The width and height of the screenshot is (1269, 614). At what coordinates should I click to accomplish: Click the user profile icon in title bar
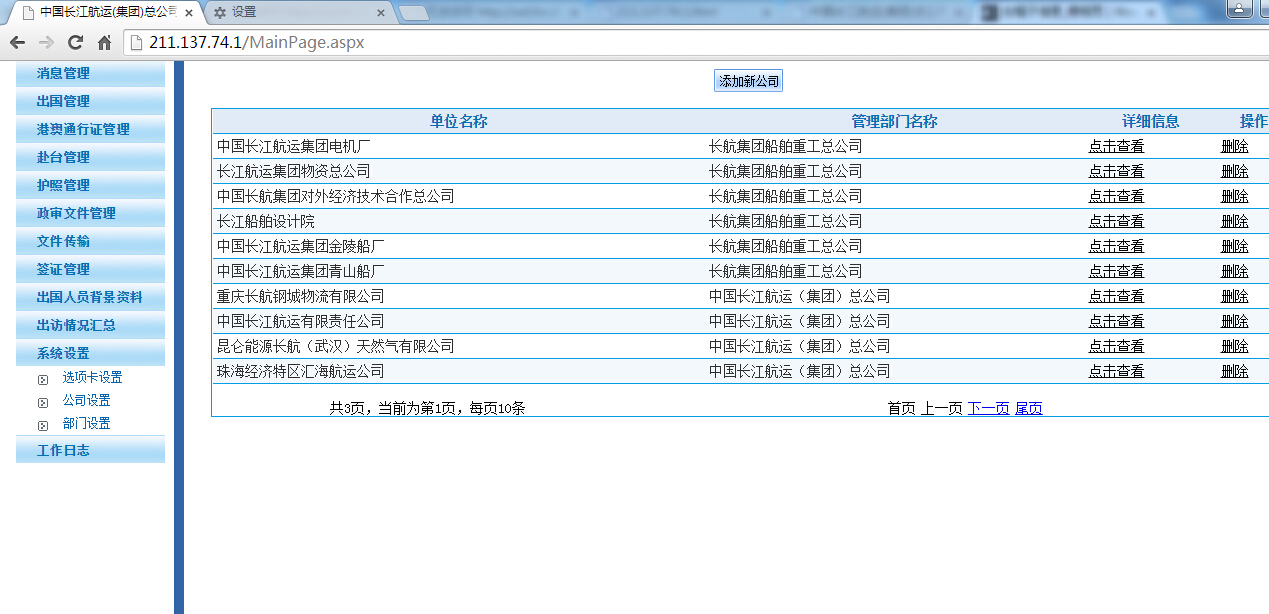[x=1239, y=9]
